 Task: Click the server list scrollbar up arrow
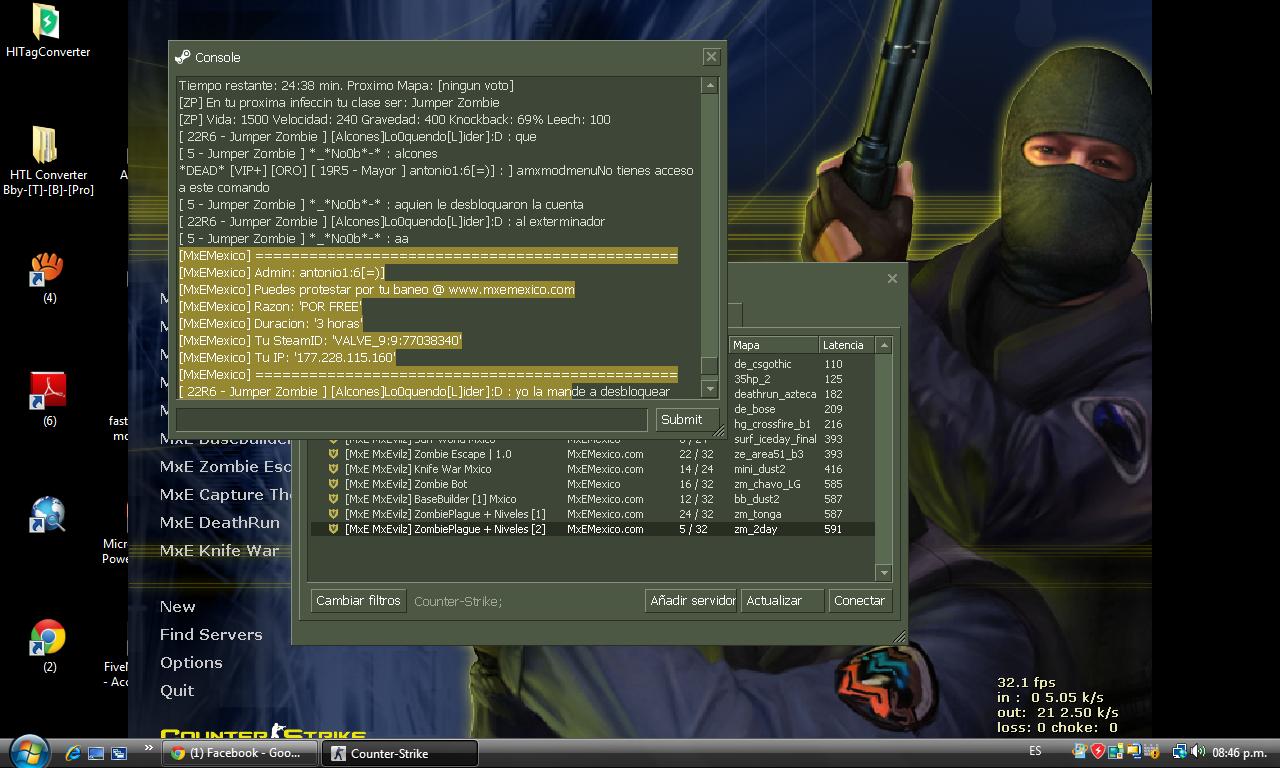coord(883,345)
